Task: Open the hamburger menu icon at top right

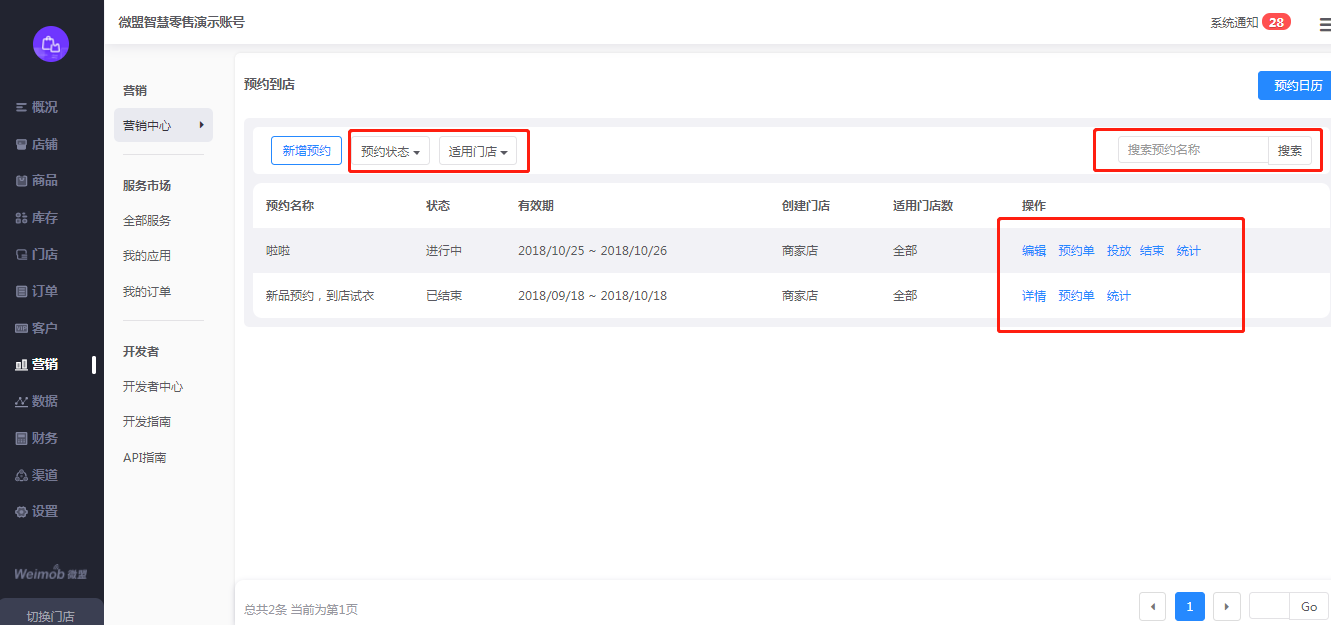Action: pos(1324,24)
